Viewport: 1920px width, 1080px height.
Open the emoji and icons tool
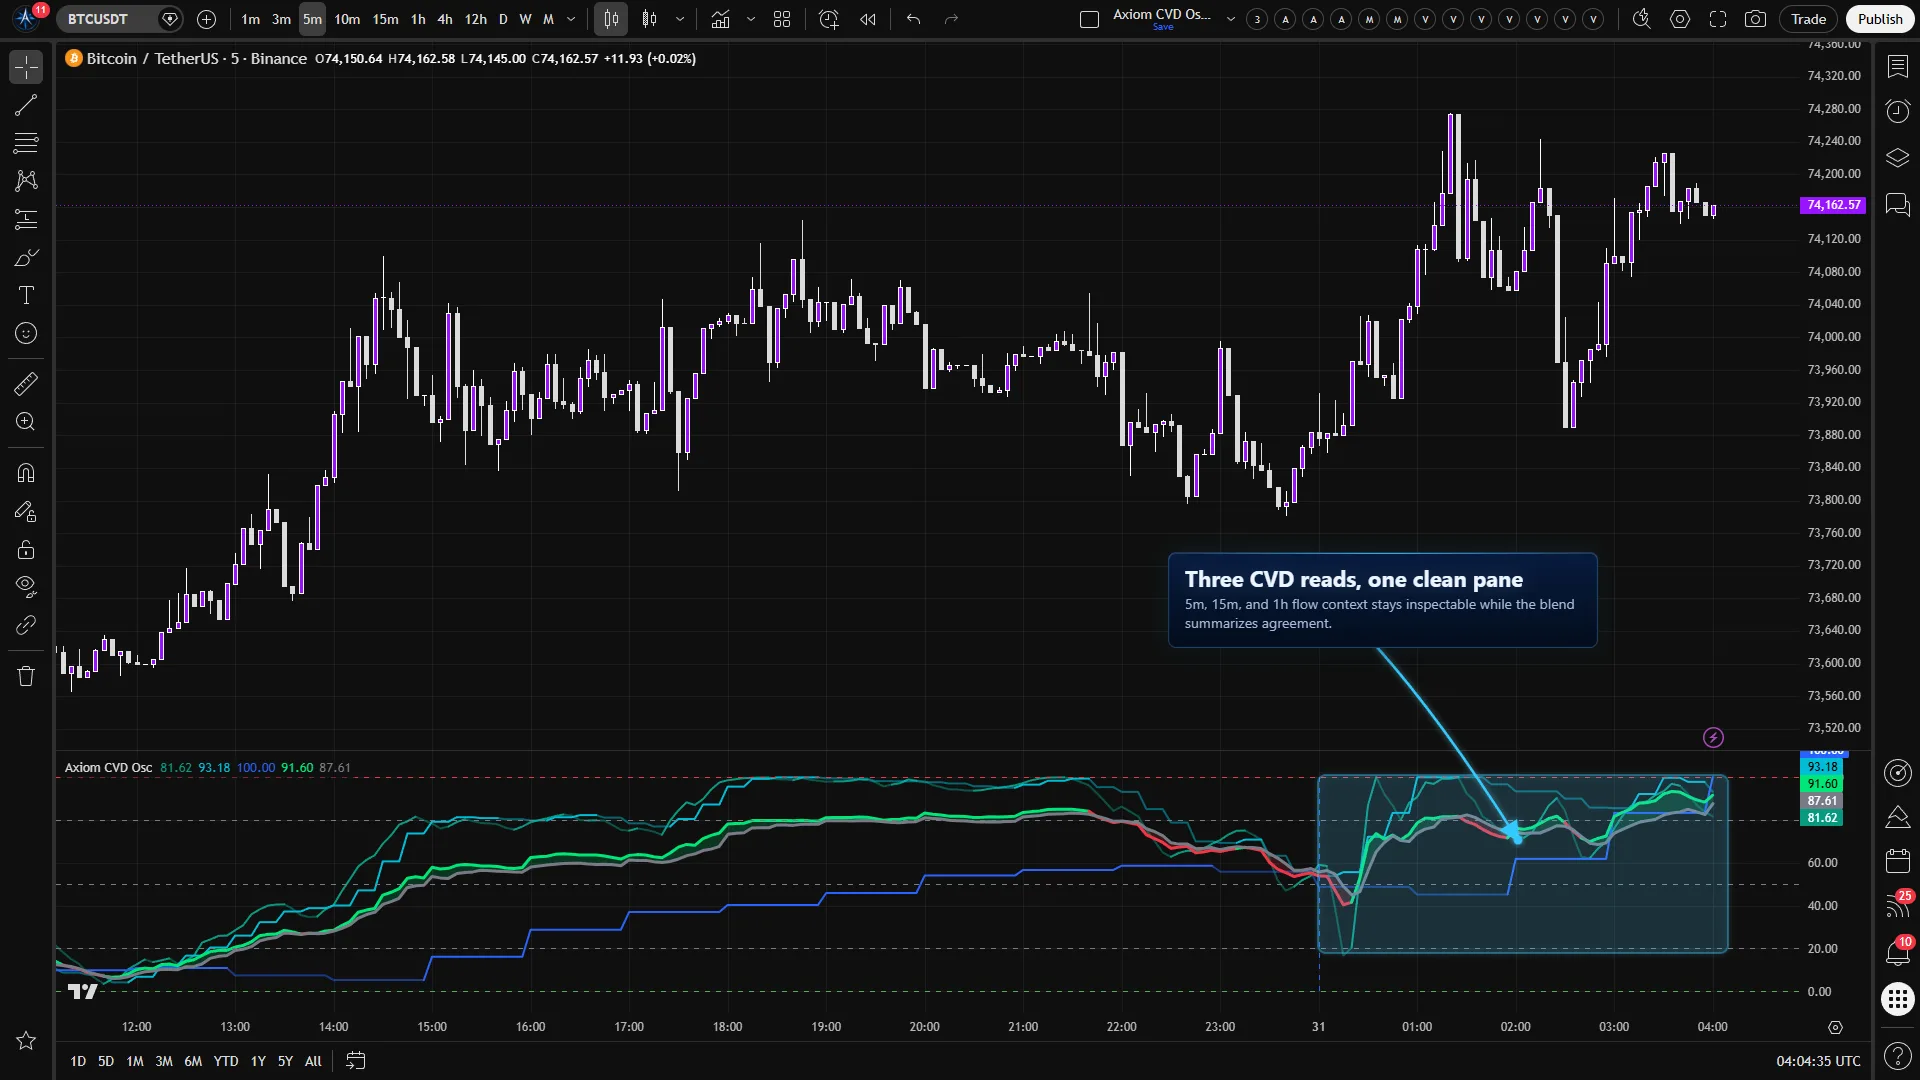click(26, 333)
